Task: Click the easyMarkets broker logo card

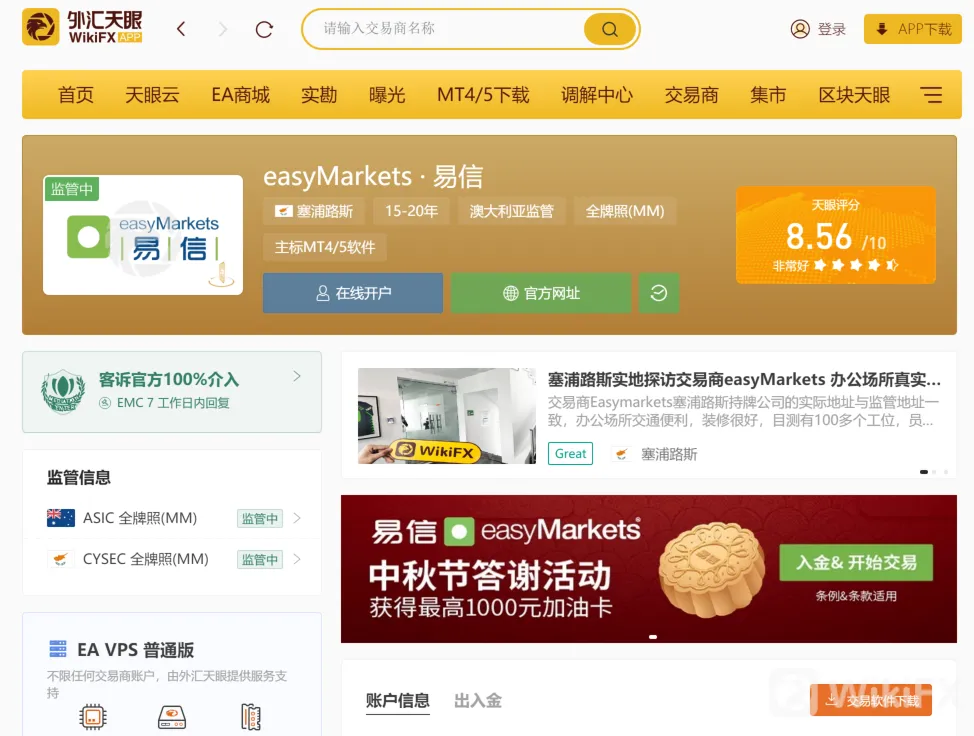Action: [x=143, y=235]
